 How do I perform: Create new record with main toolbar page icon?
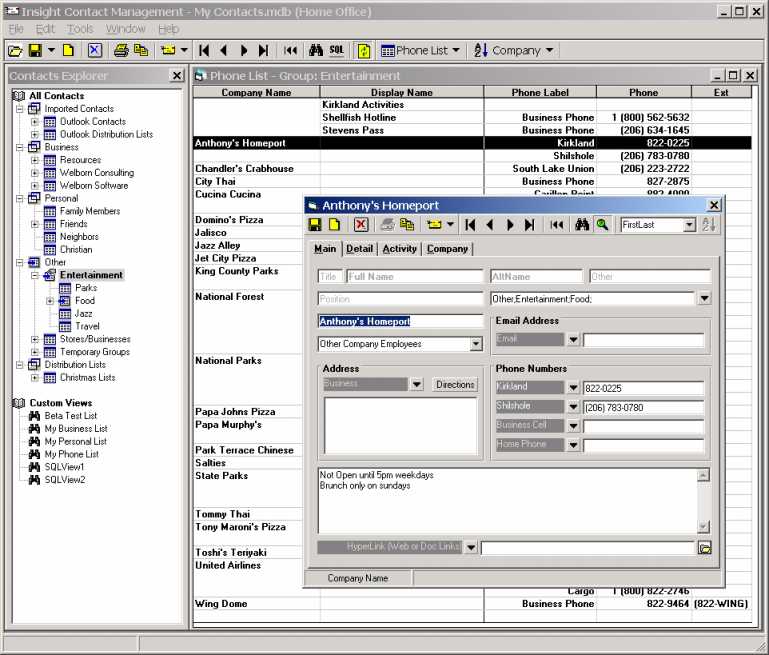click(x=69, y=50)
